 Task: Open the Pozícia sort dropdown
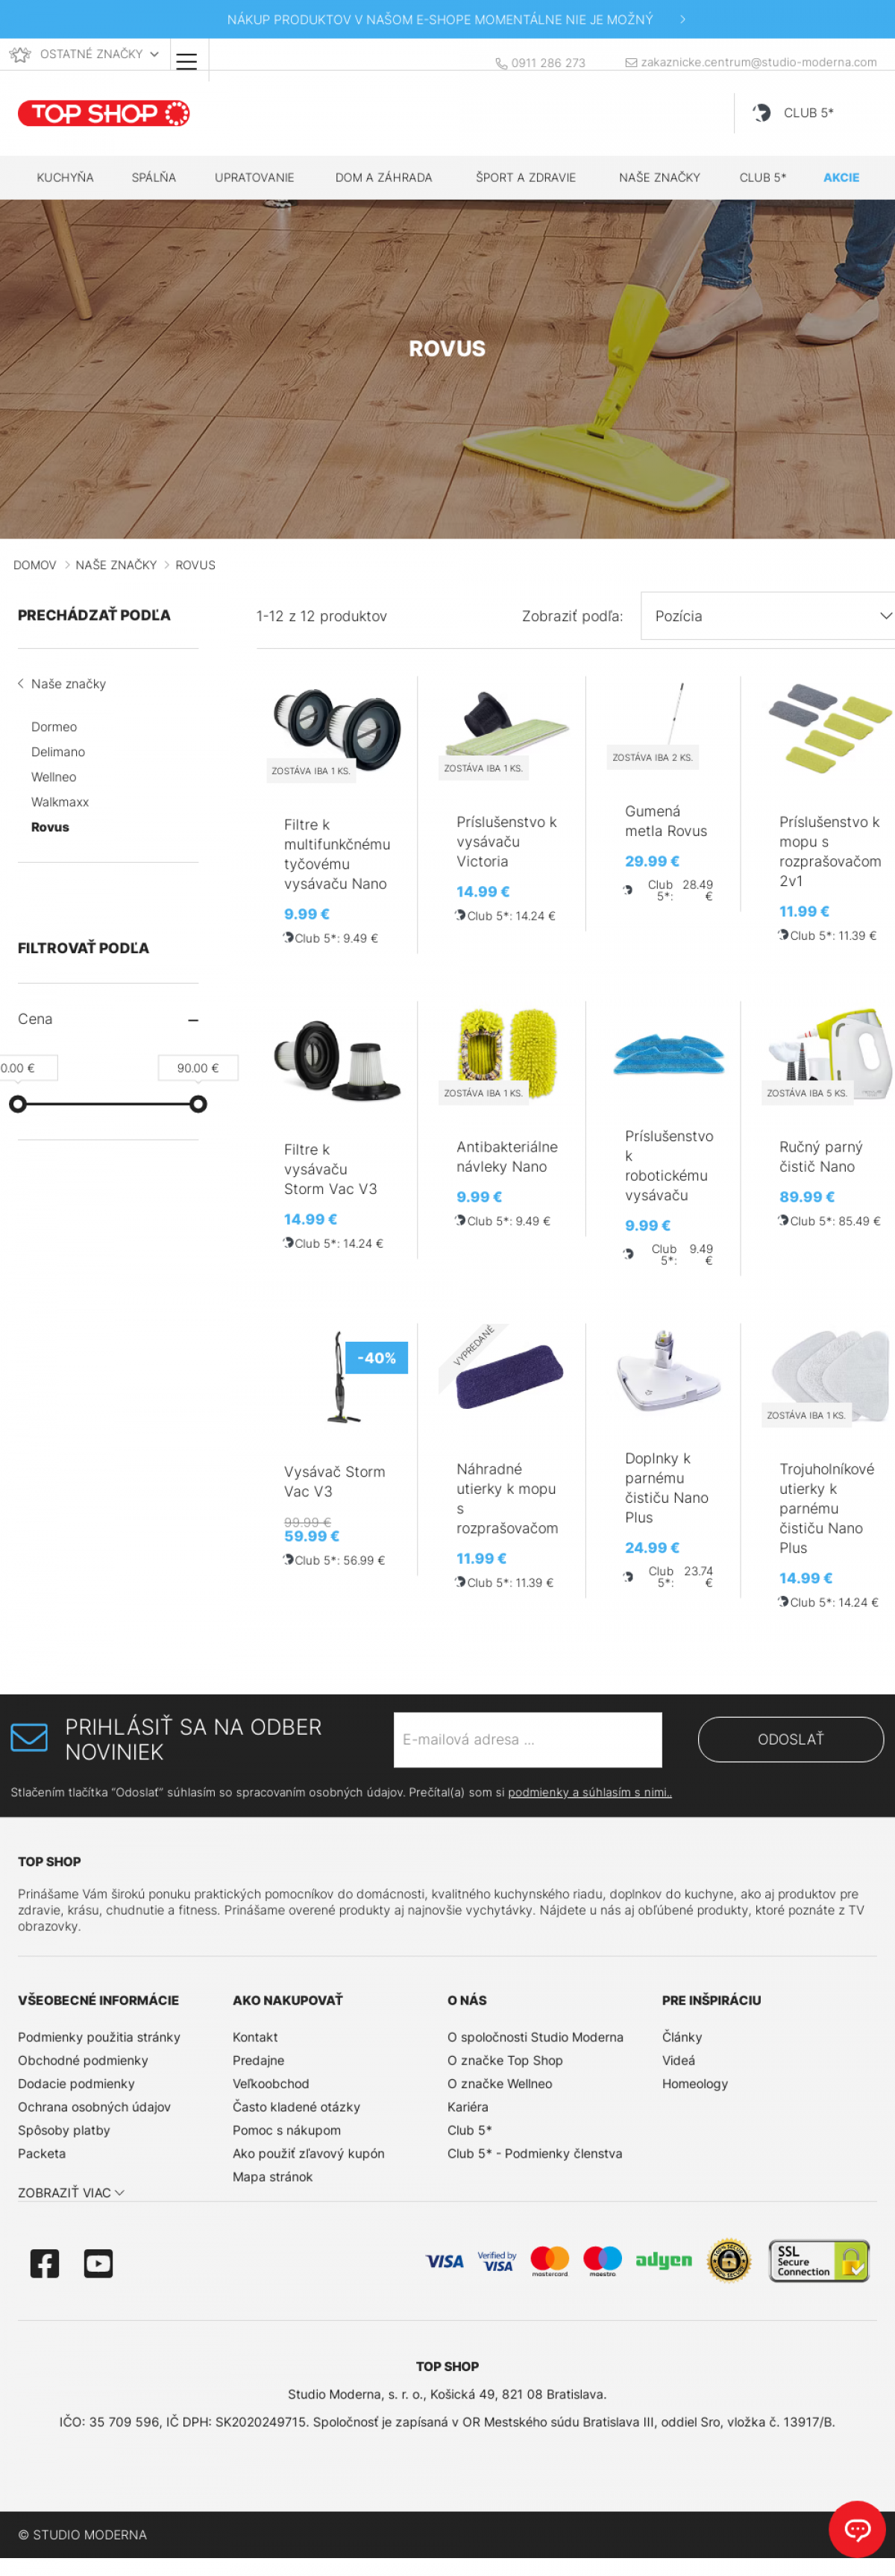click(x=767, y=616)
